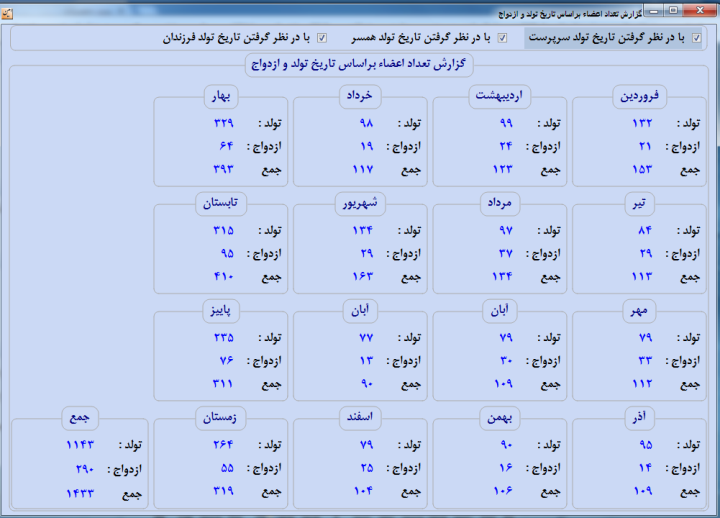Toggle the تاریخ تولد سرپرست checkbox

697,38
